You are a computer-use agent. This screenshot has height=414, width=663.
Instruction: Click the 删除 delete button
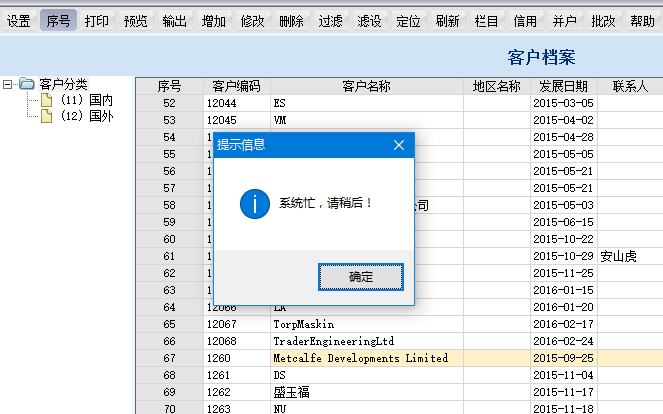click(x=291, y=20)
